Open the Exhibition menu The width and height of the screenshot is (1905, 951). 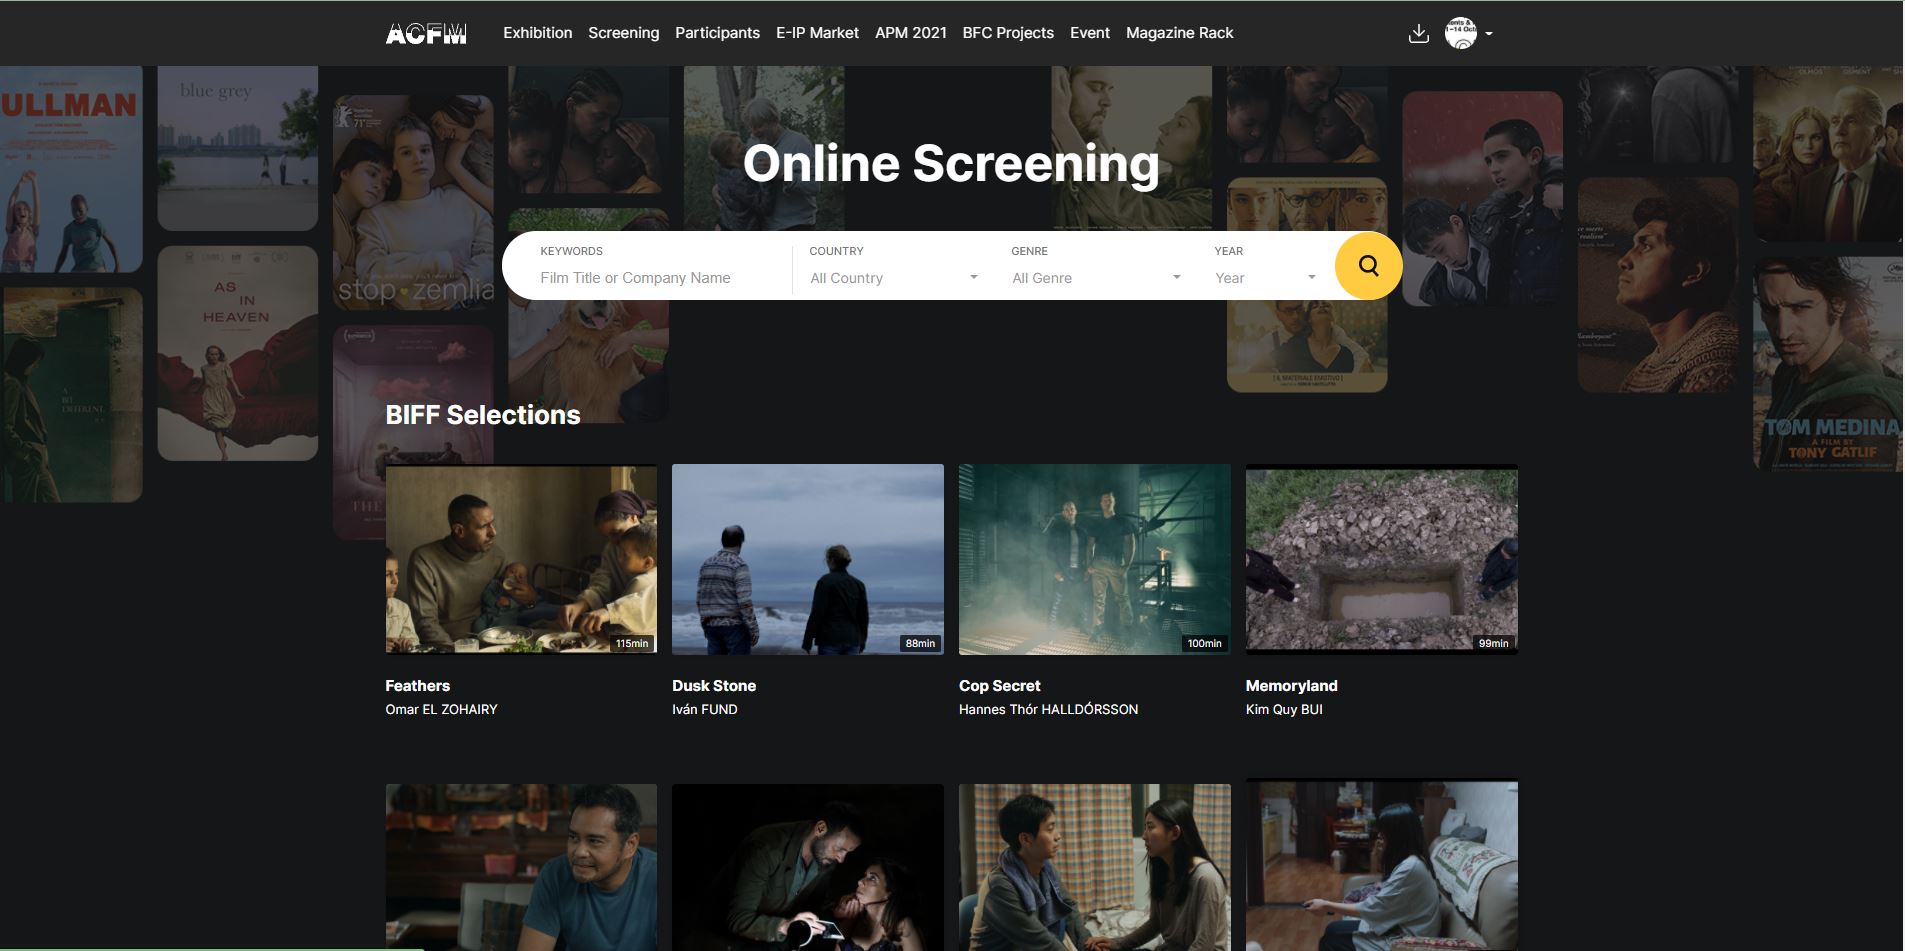click(x=538, y=33)
